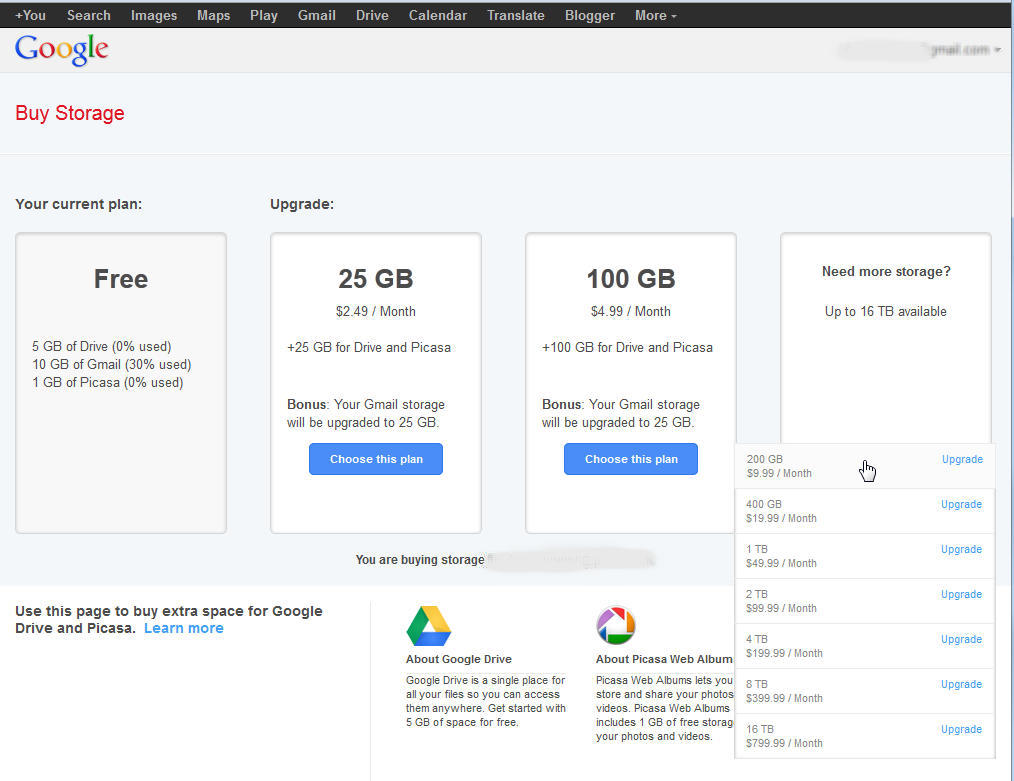
Task: Choose the 25 GB storage plan
Action: tap(375, 459)
